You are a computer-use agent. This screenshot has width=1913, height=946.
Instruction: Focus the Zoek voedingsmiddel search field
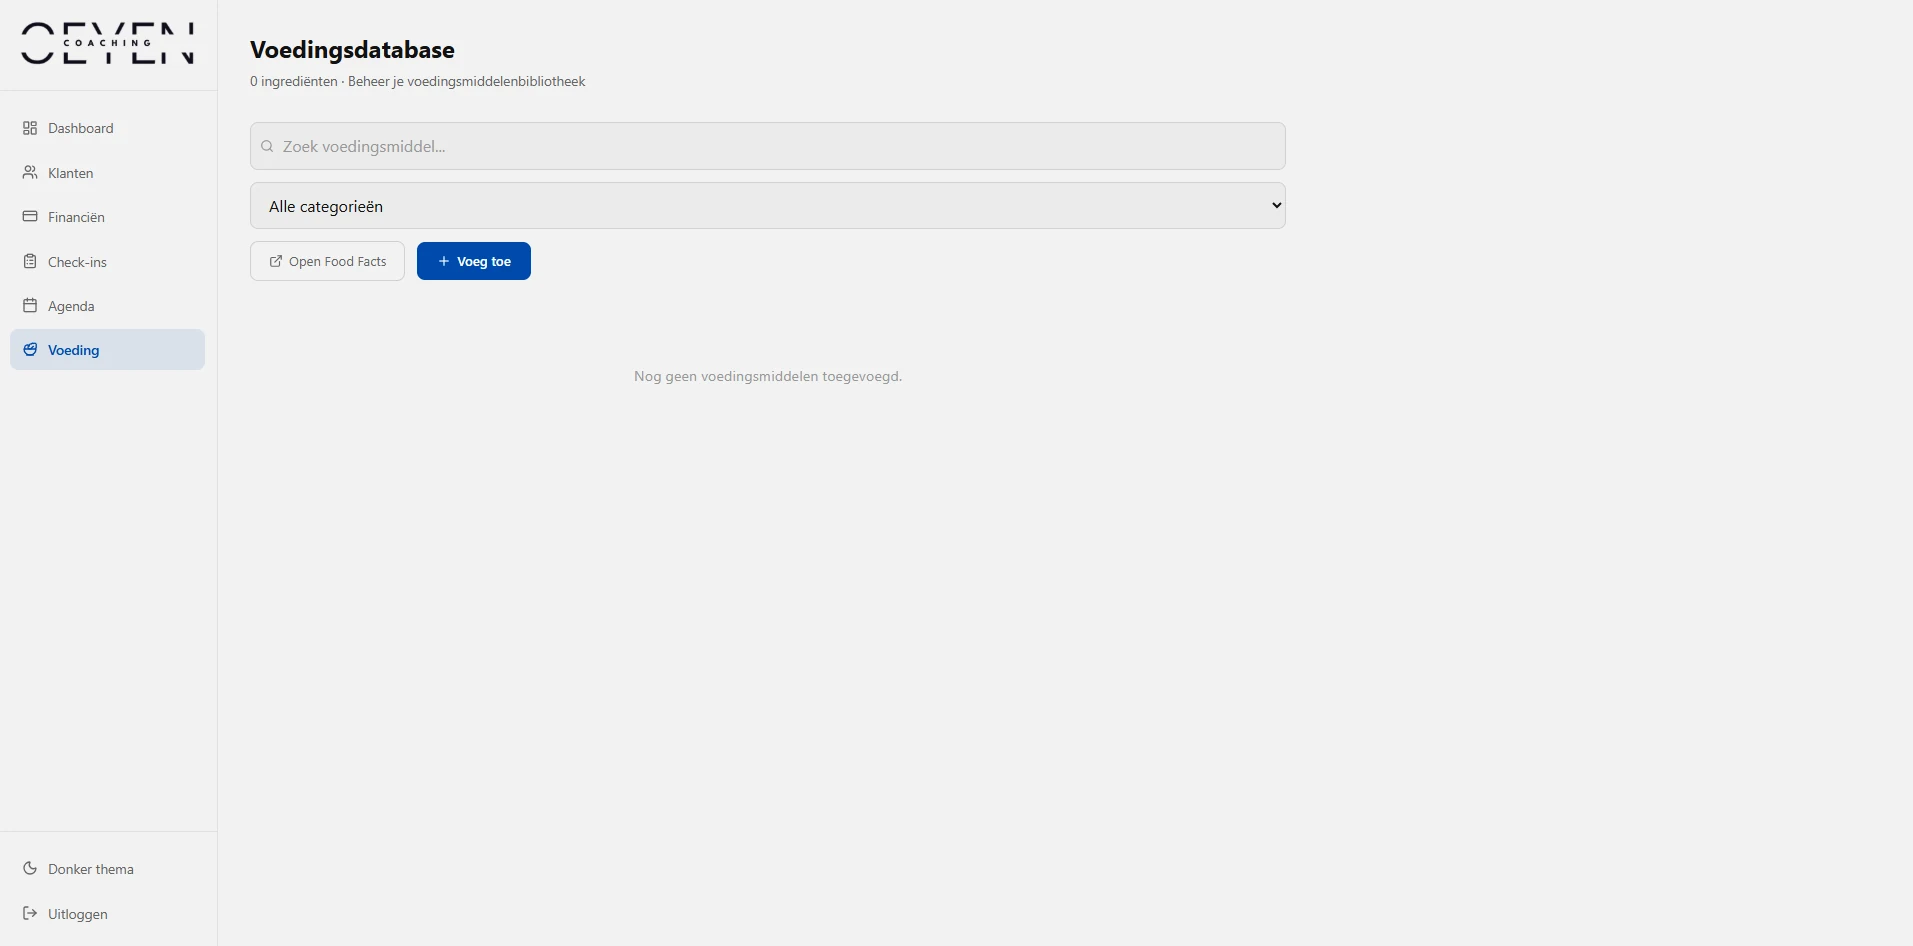[x=767, y=146]
